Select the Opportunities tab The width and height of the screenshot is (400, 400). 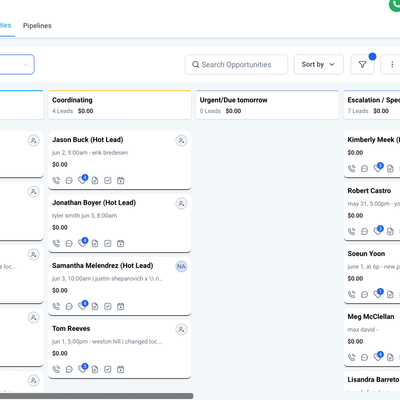(x=5, y=26)
